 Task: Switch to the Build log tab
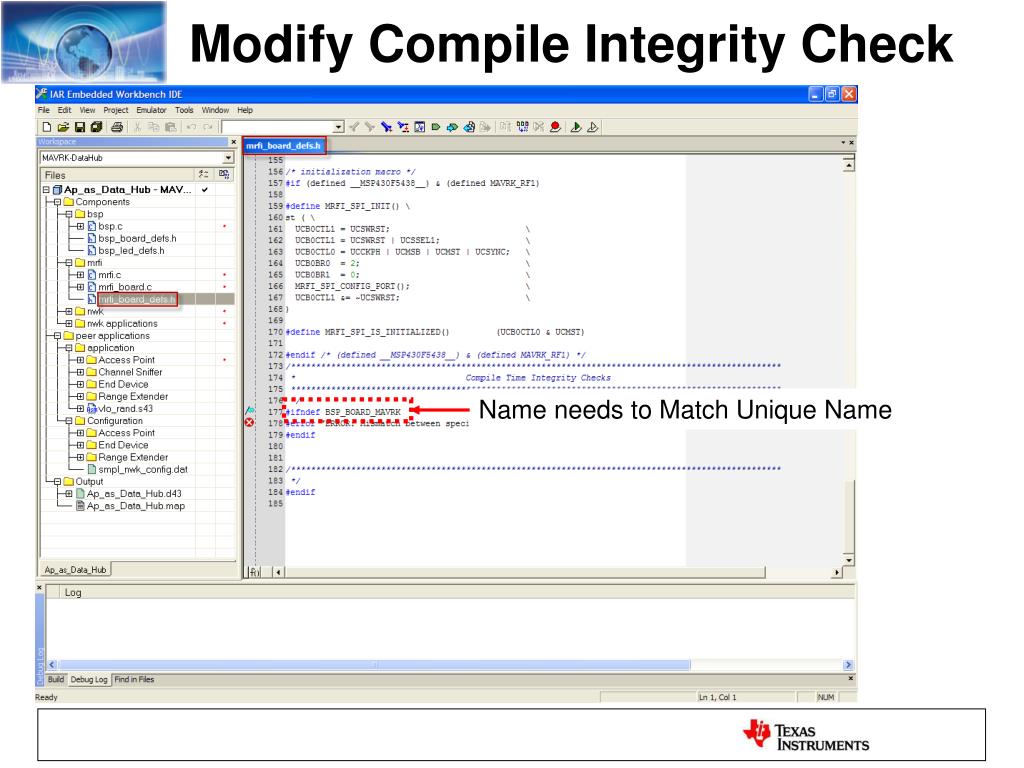coord(56,680)
